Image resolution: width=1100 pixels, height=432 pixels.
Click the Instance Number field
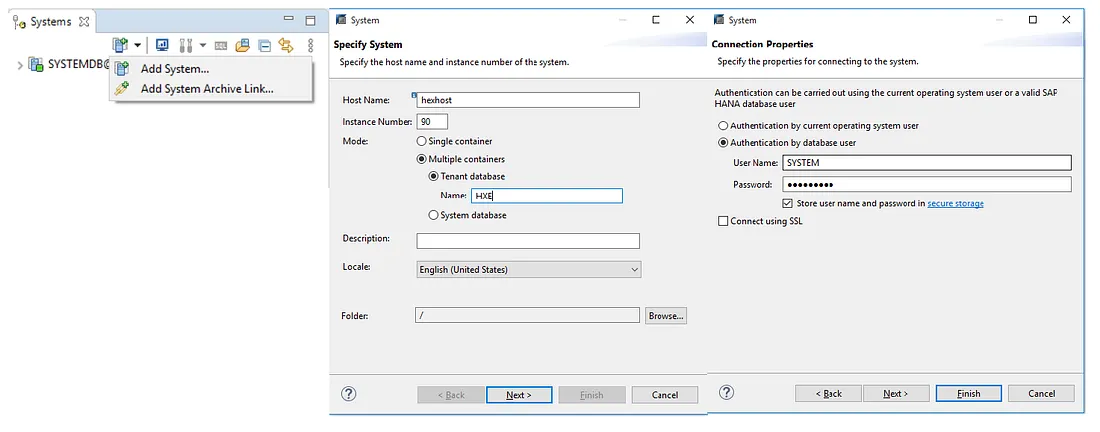pos(432,121)
